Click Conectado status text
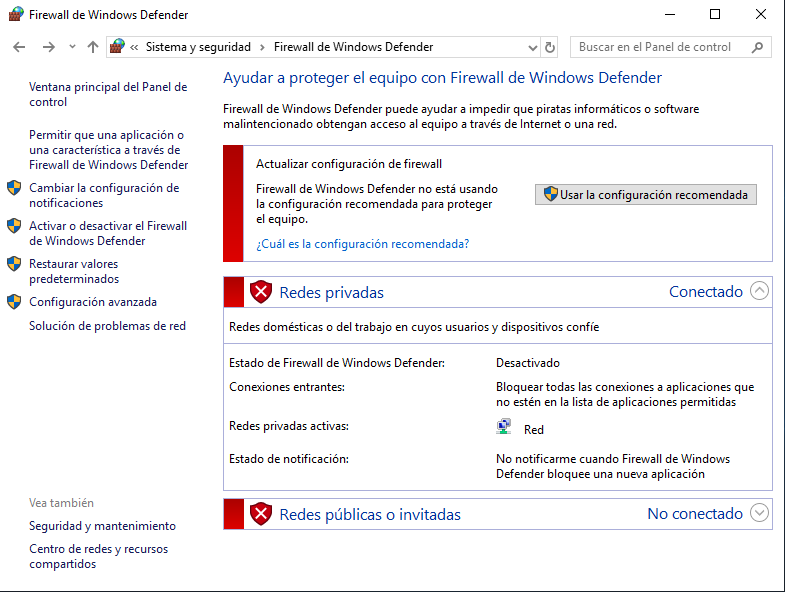The width and height of the screenshot is (785, 592). click(x=706, y=291)
